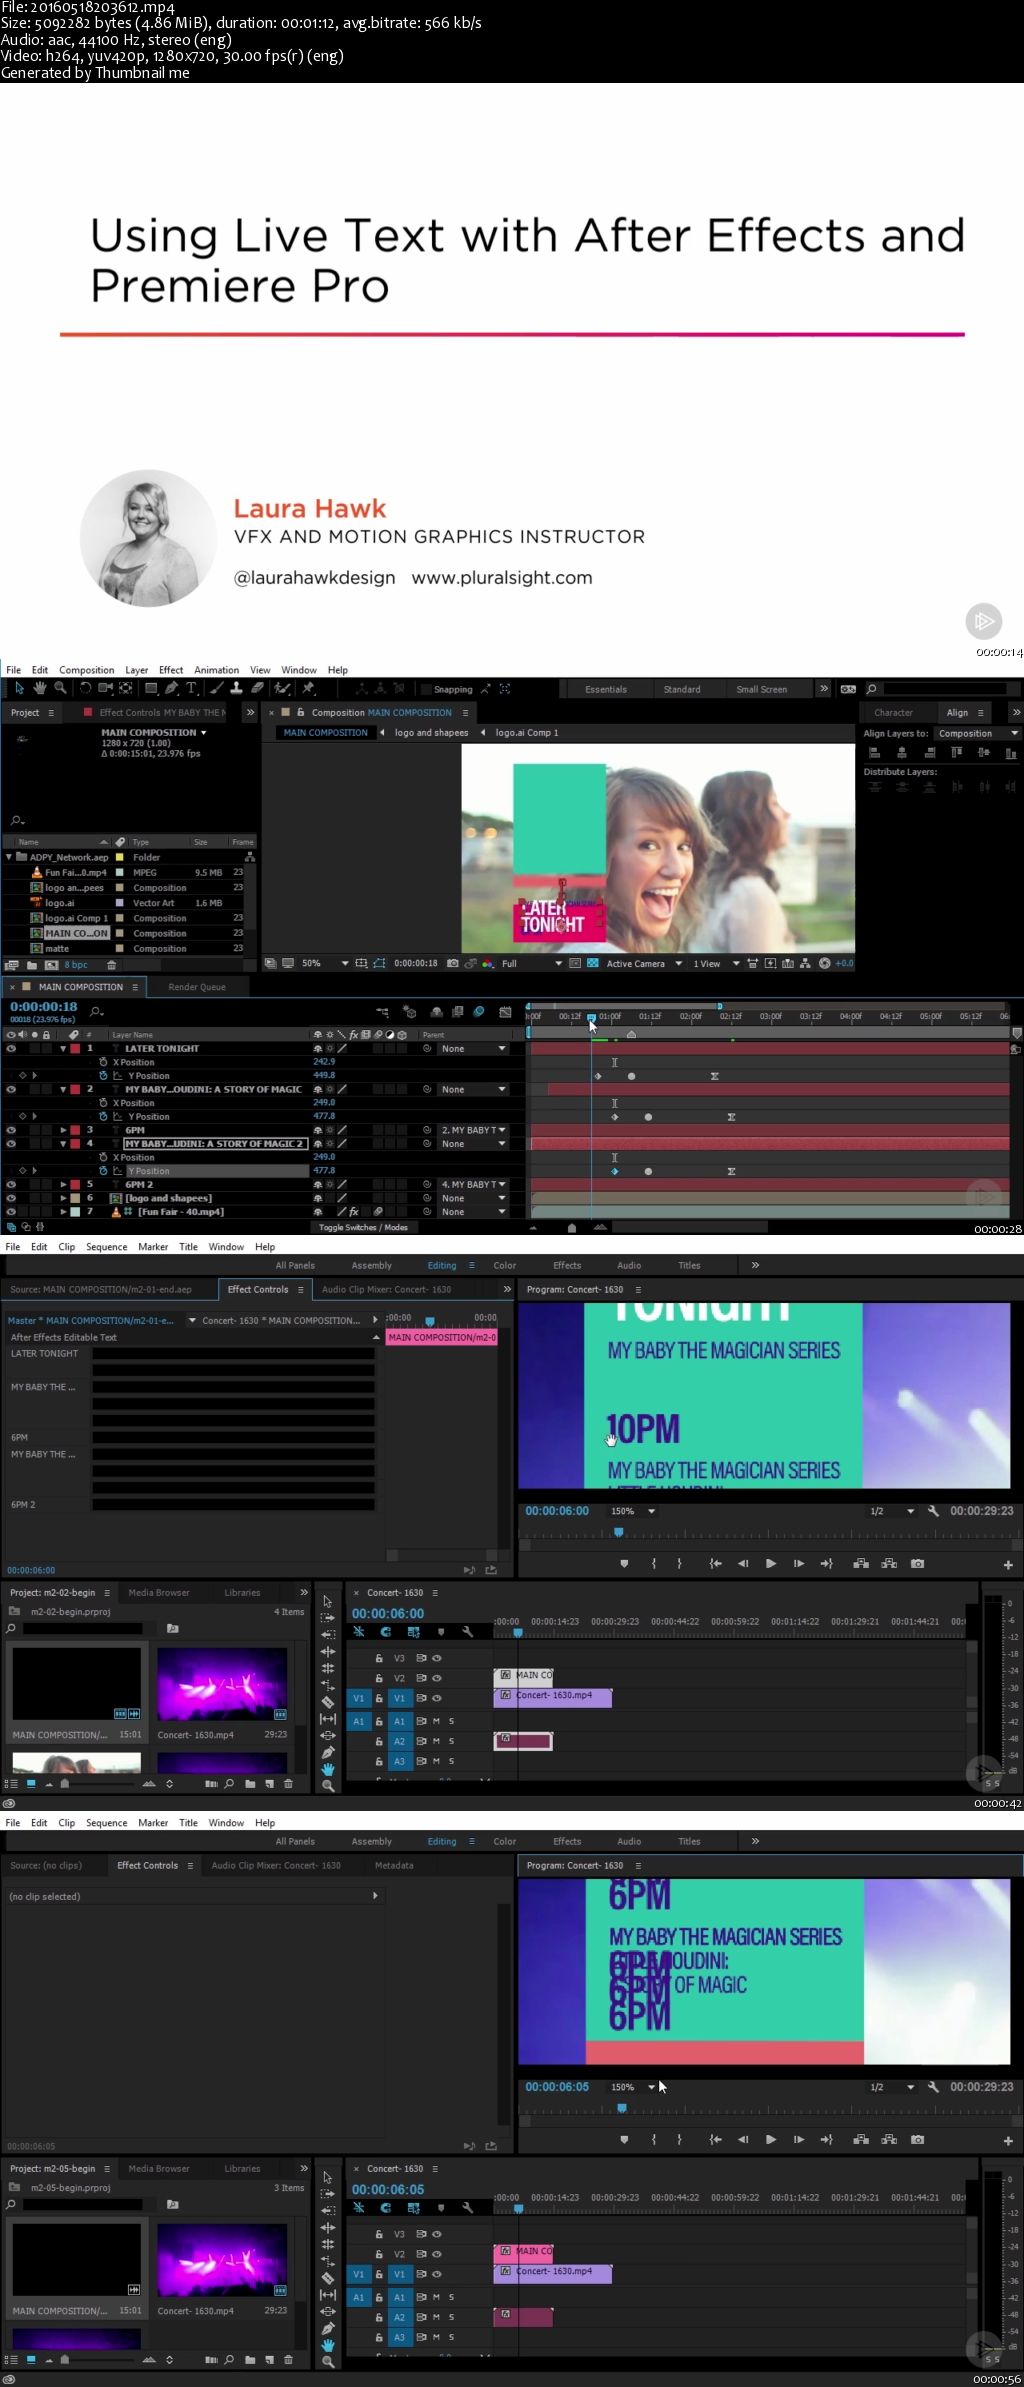
Task: Click the AE timeline current-time indicator
Action: (591, 1017)
